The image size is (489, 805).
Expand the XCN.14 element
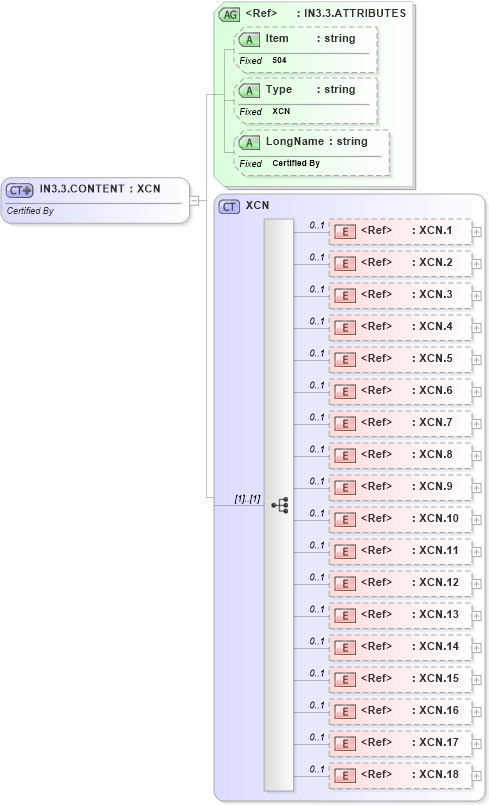coord(477,648)
